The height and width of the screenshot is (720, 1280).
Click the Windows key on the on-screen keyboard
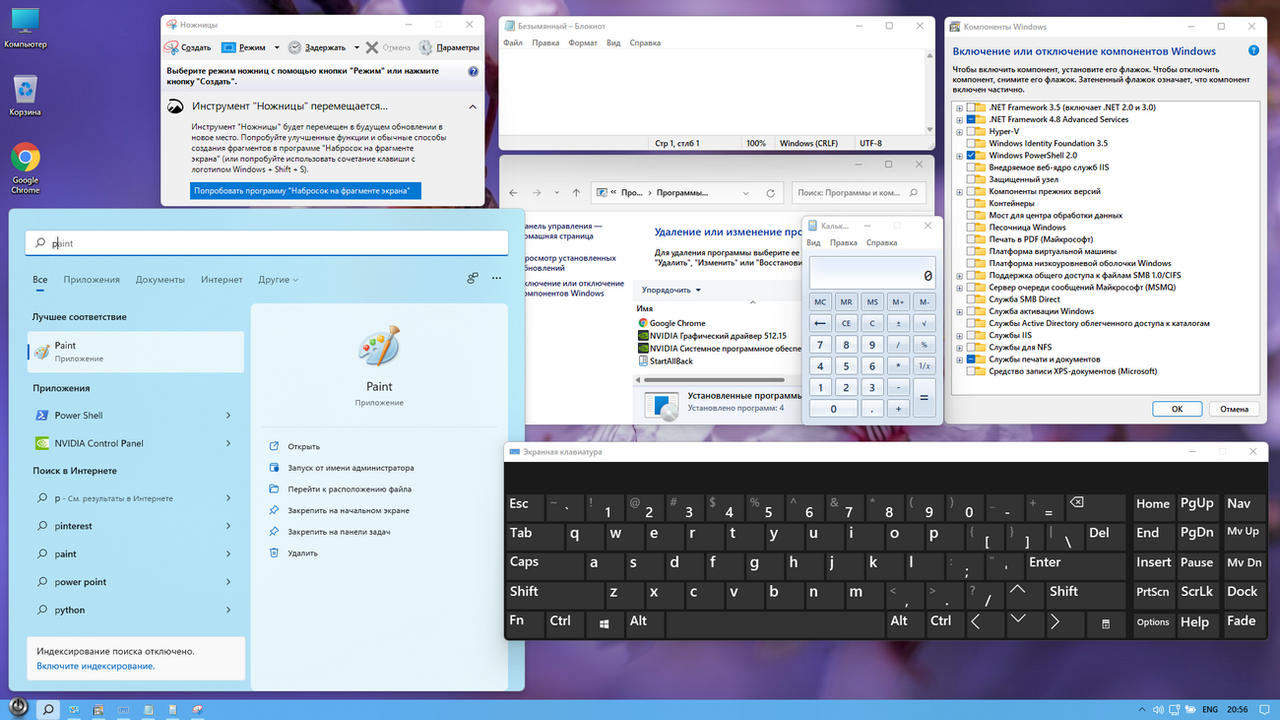coord(604,622)
